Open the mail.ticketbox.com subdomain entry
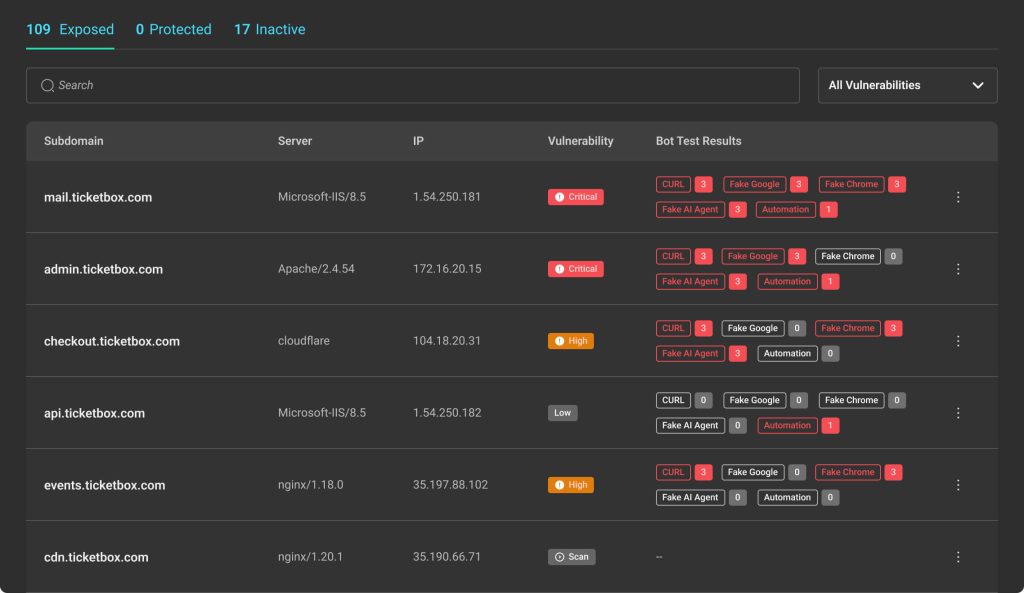Viewport: 1024px width, 593px height. pos(98,197)
